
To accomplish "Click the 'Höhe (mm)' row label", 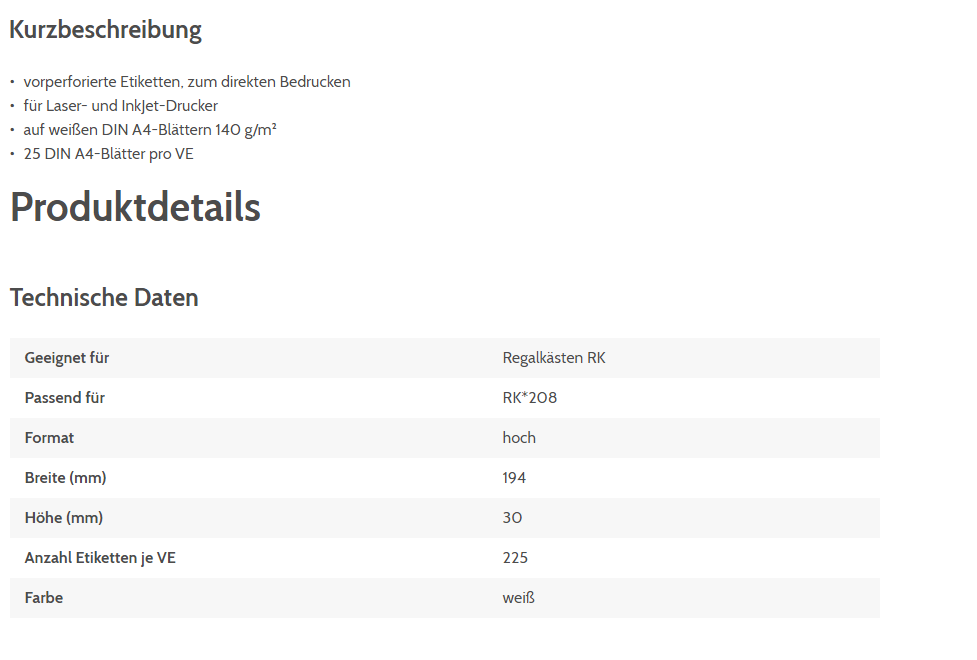I will [x=64, y=518].
